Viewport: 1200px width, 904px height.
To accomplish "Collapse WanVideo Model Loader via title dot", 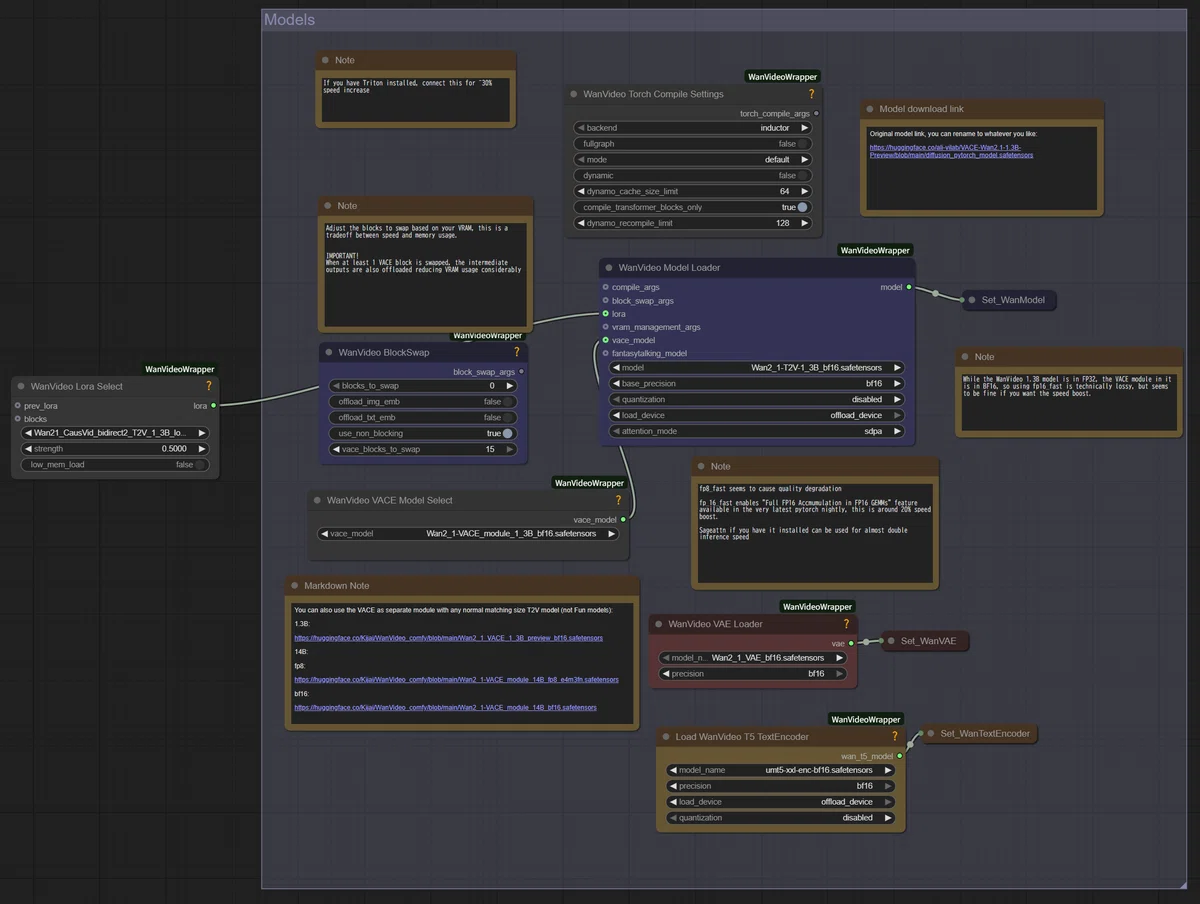I will 609,268.
